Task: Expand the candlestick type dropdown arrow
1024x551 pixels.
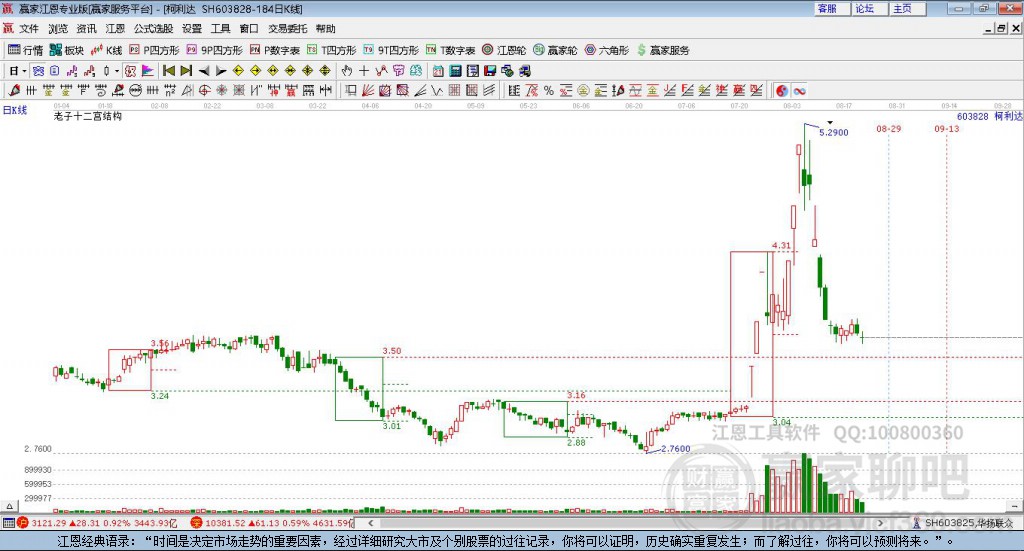Action: (x=117, y=71)
